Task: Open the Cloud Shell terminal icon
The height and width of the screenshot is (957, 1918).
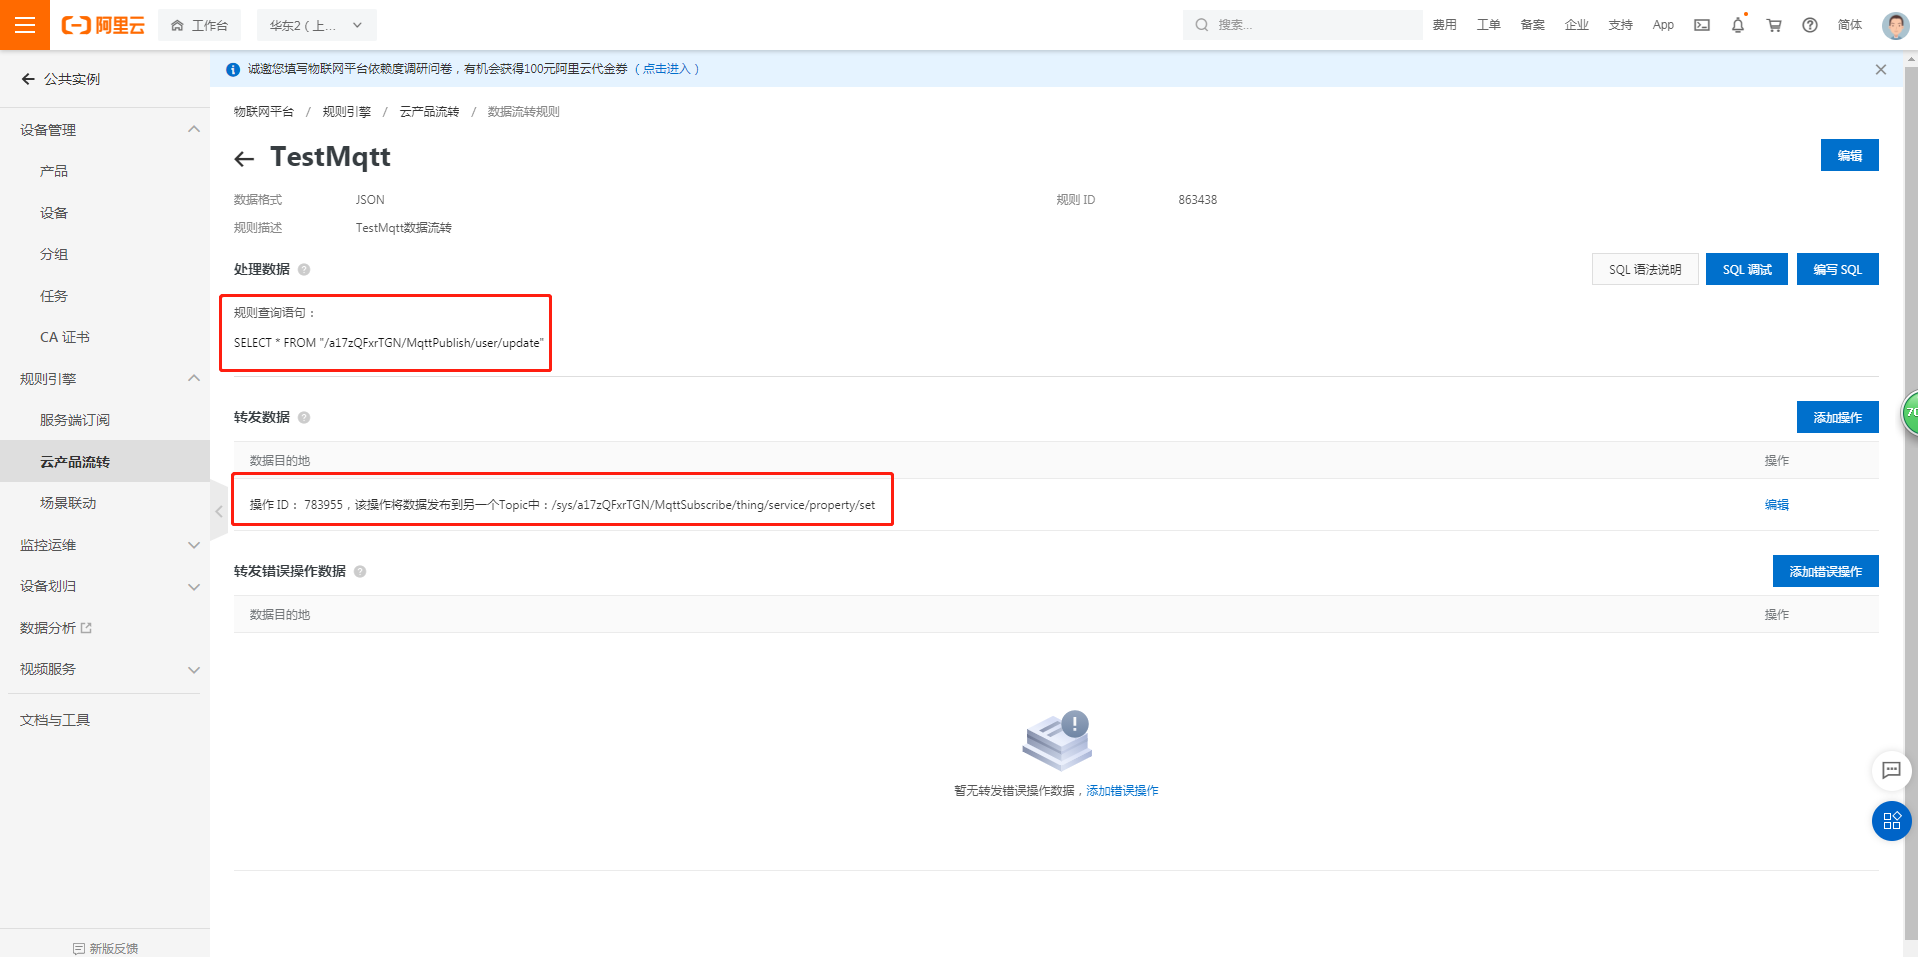Action: tap(1702, 25)
